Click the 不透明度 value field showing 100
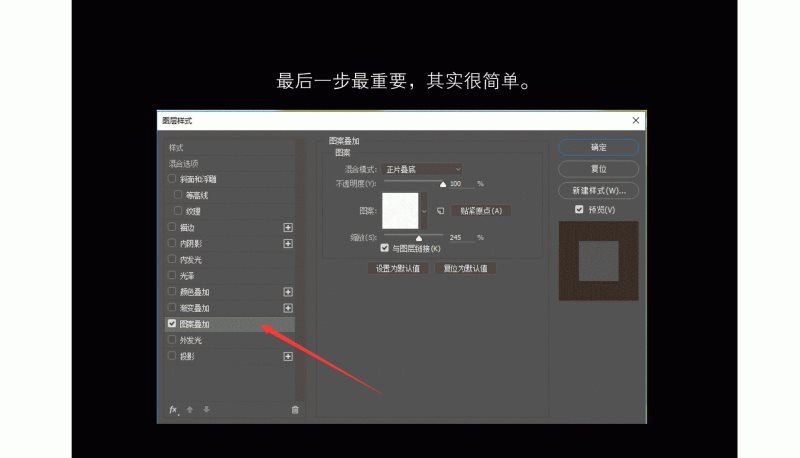 [461, 184]
